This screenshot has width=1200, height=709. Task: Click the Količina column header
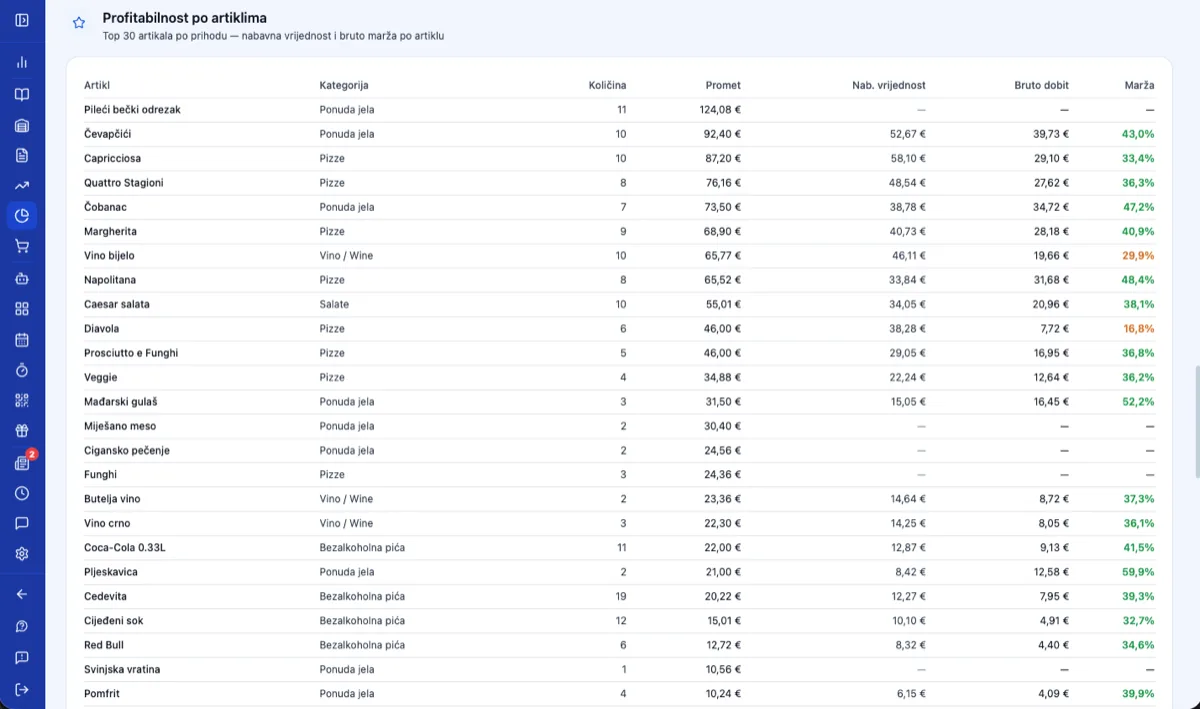pyautogui.click(x=608, y=85)
